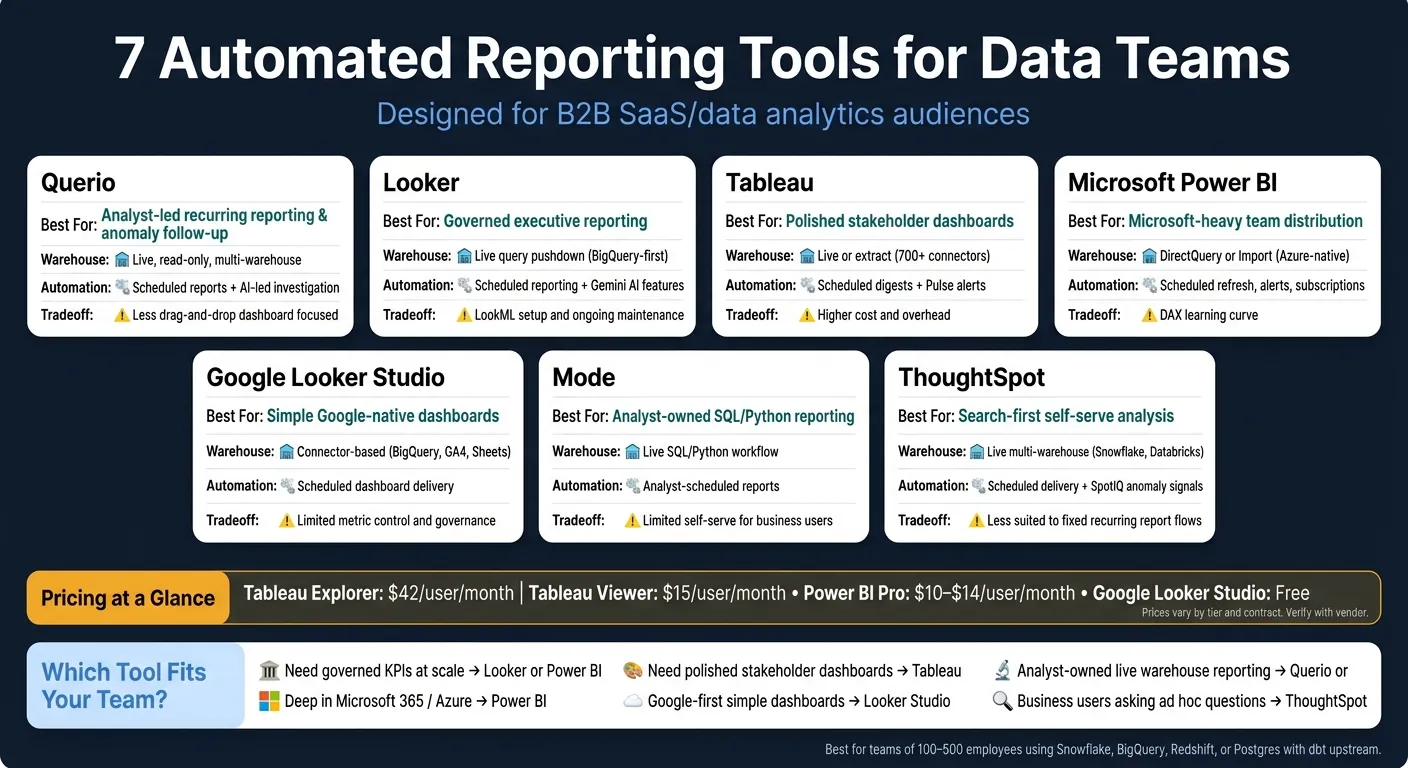Screen dimensions: 1408x768
Task: Select the Which Tool Fits Your Team heading
Action: point(124,685)
